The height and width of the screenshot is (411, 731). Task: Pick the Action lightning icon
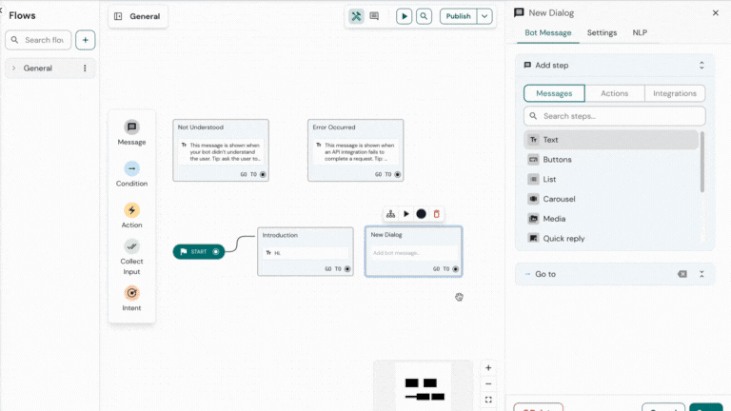pos(132,210)
